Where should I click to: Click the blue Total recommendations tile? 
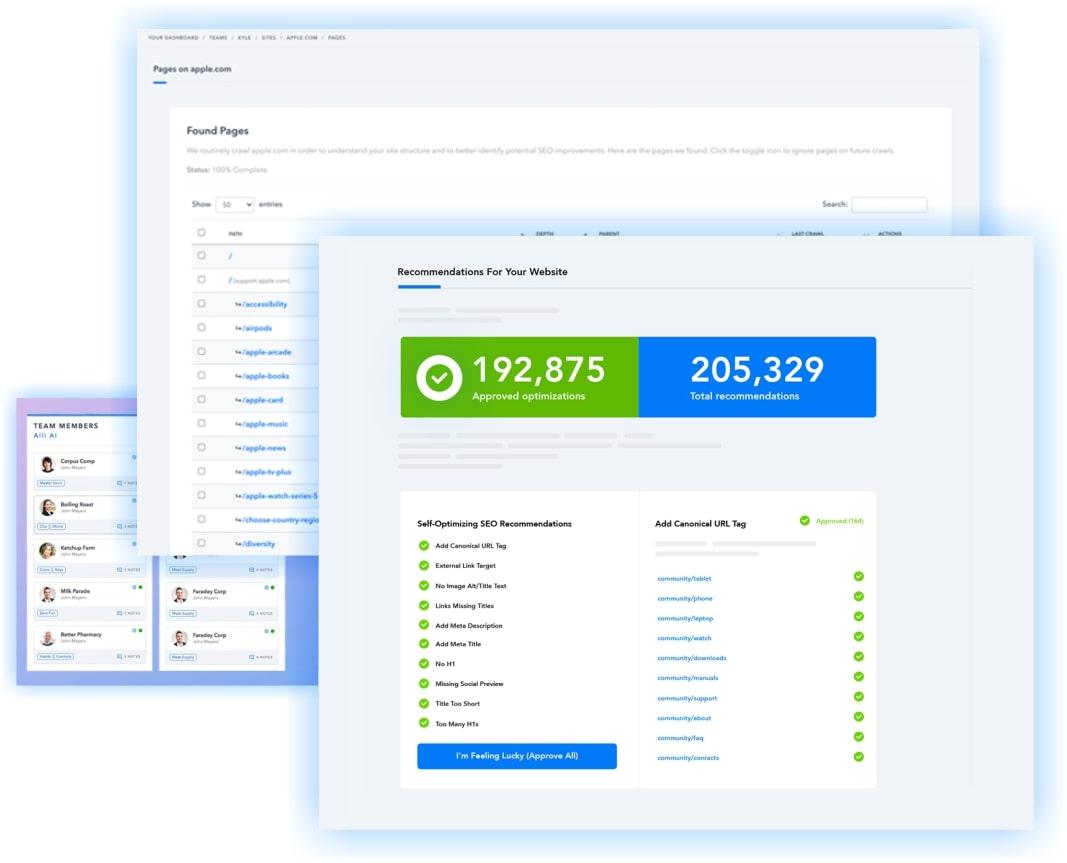pyautogui.click(x=757, y=377)
